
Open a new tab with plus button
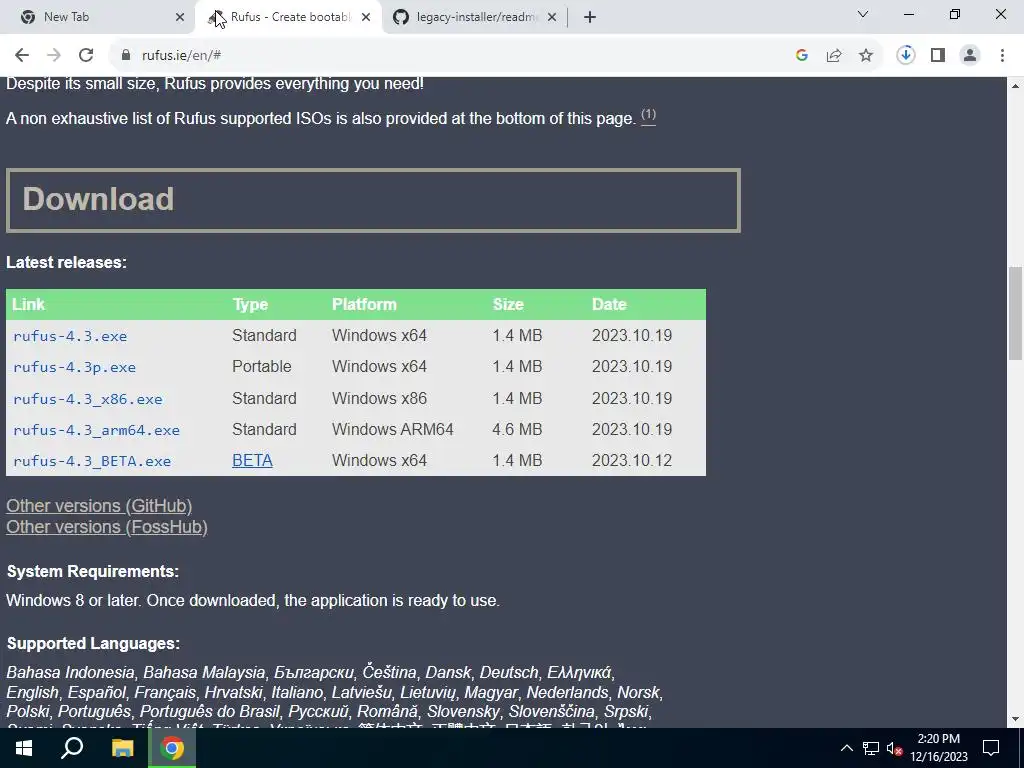click(590, 17)
